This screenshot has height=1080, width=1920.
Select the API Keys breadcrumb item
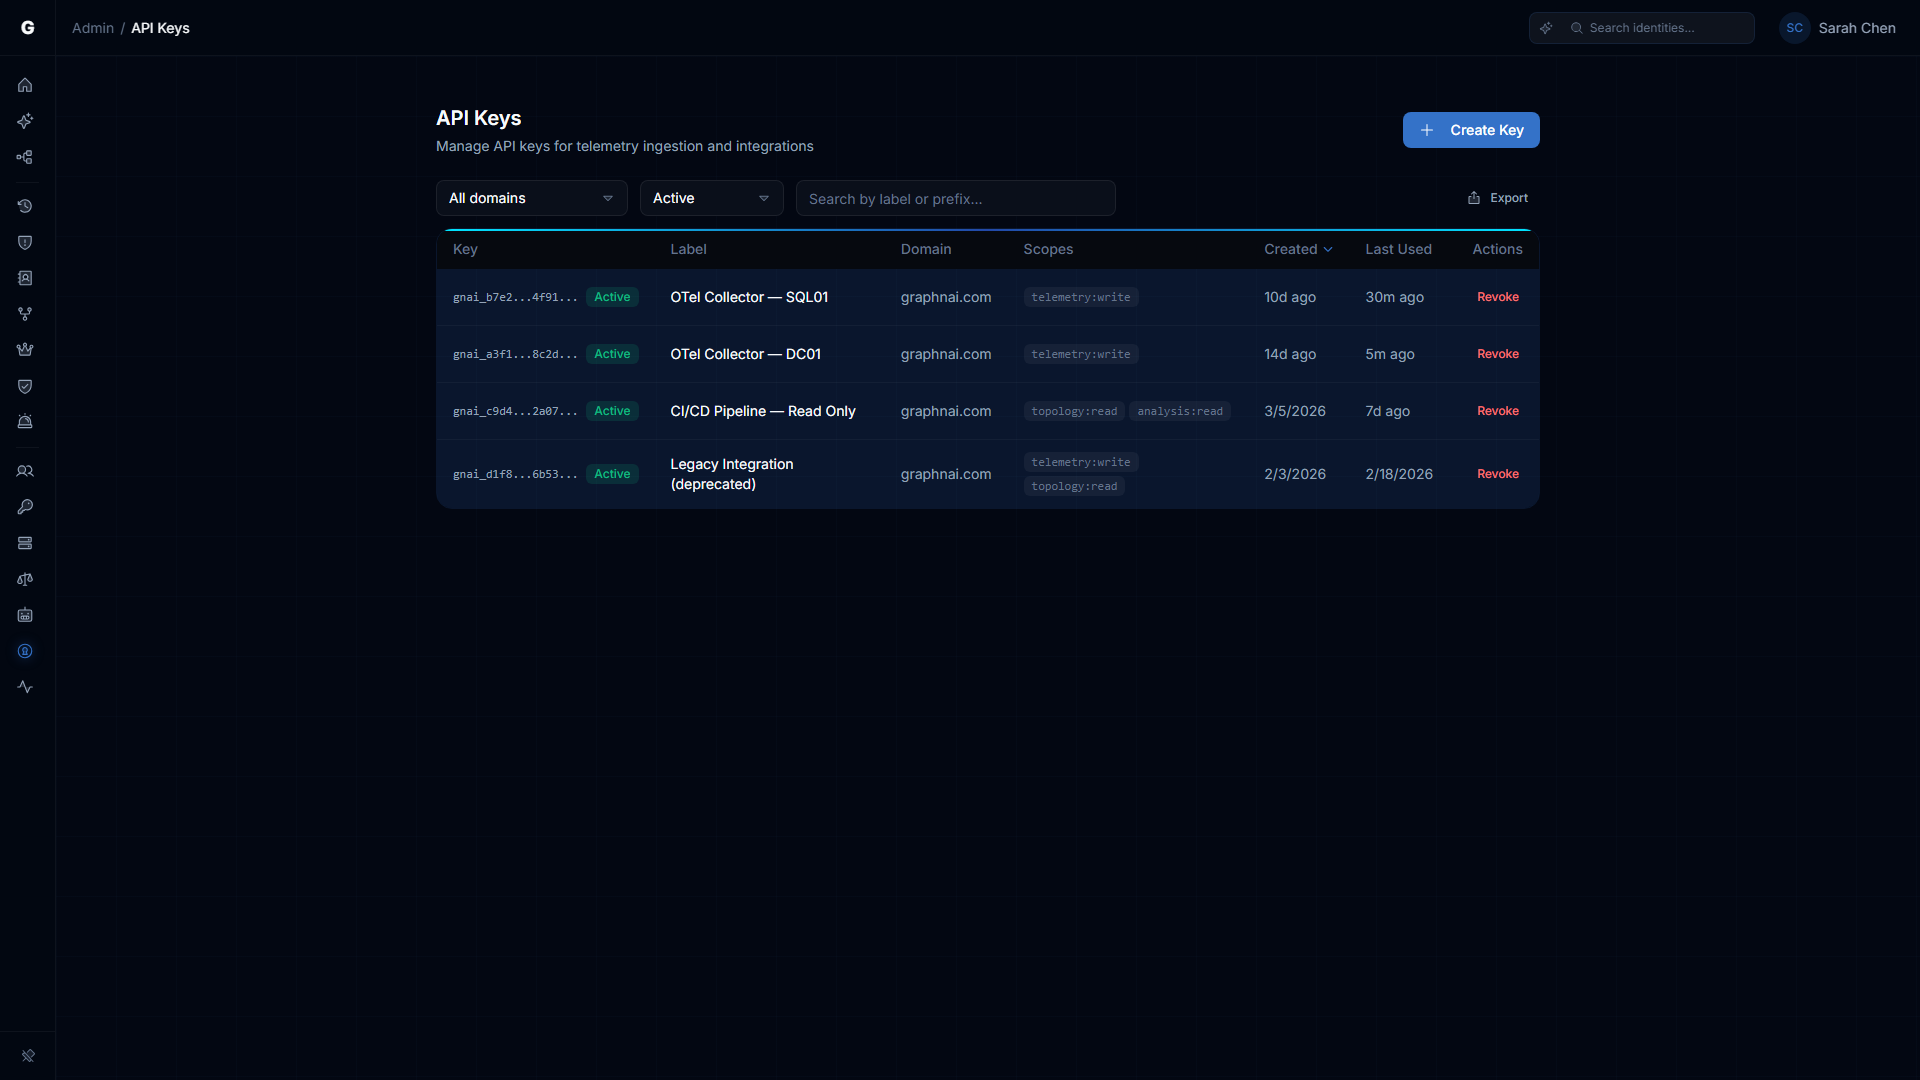(160, 28)
